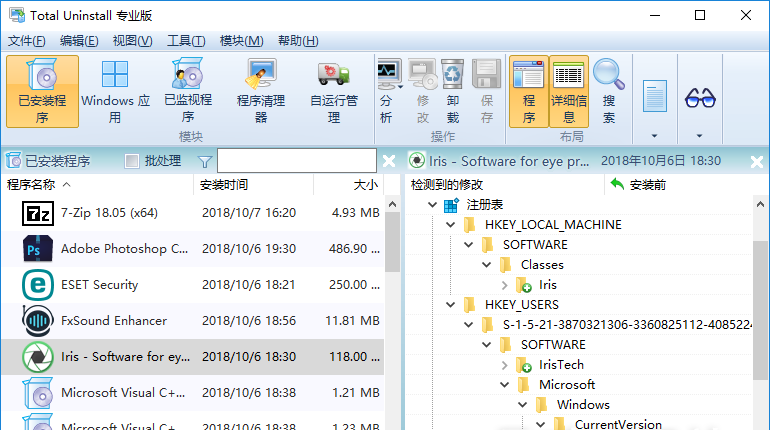
Task: Open the 帮助(H) menu
Action: tap(298, 41)
